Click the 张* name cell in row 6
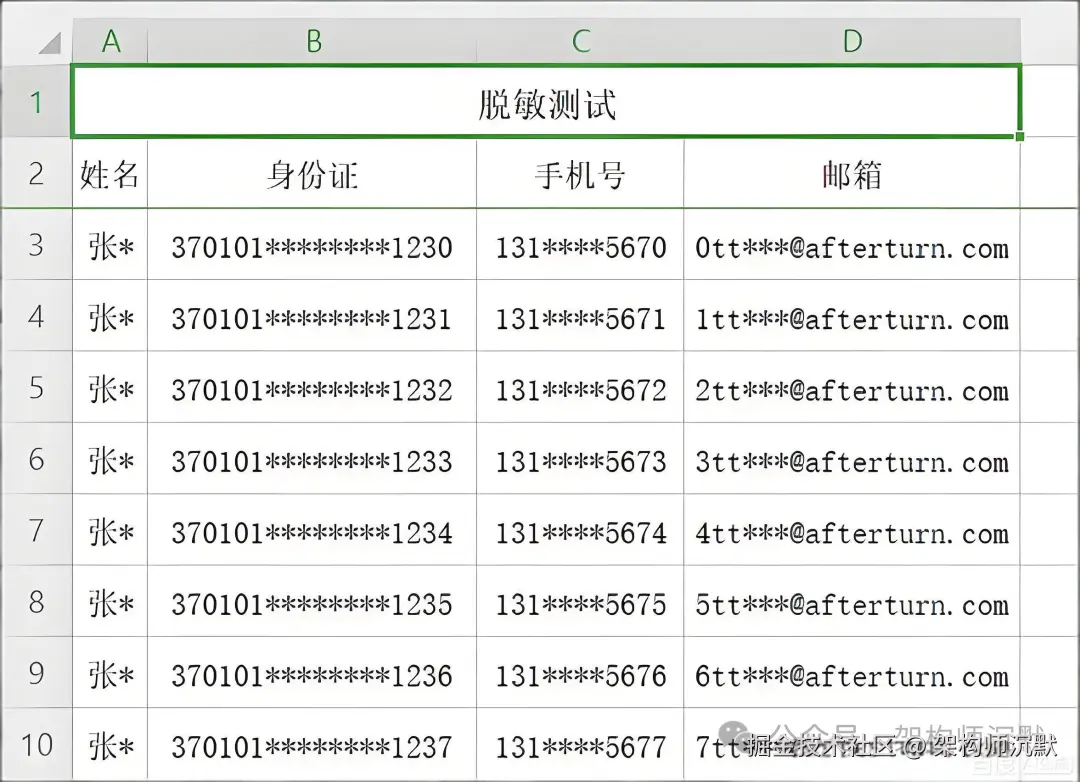Image resolution: width=1080 pixels, height=782 pixels. click(110, 459)
